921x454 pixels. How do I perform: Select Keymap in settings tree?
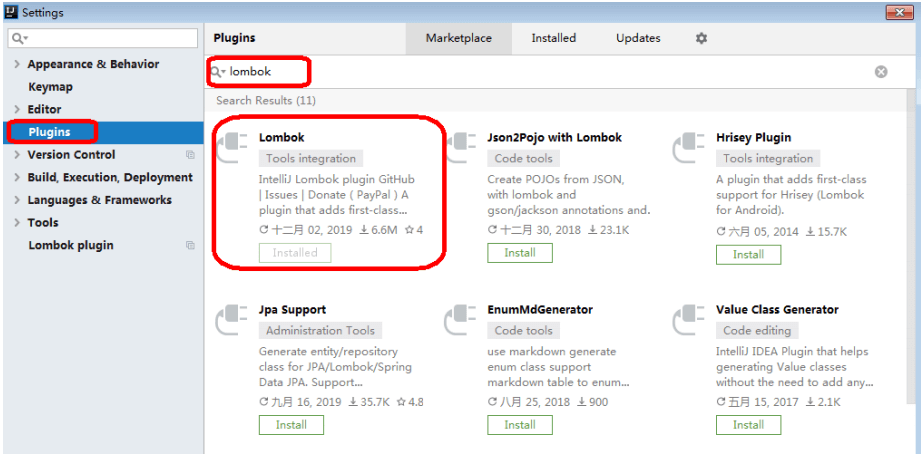[x=51, y=87]
